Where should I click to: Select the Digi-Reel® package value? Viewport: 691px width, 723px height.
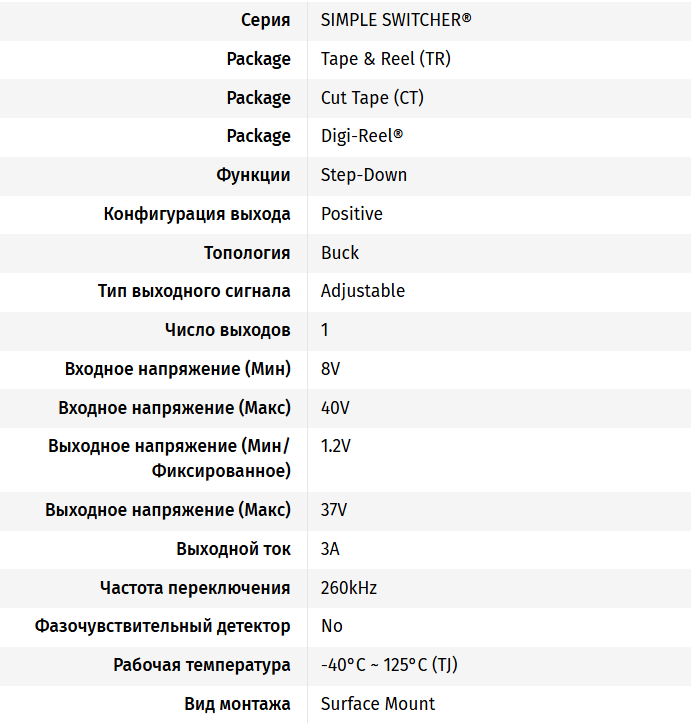(362, 136)
